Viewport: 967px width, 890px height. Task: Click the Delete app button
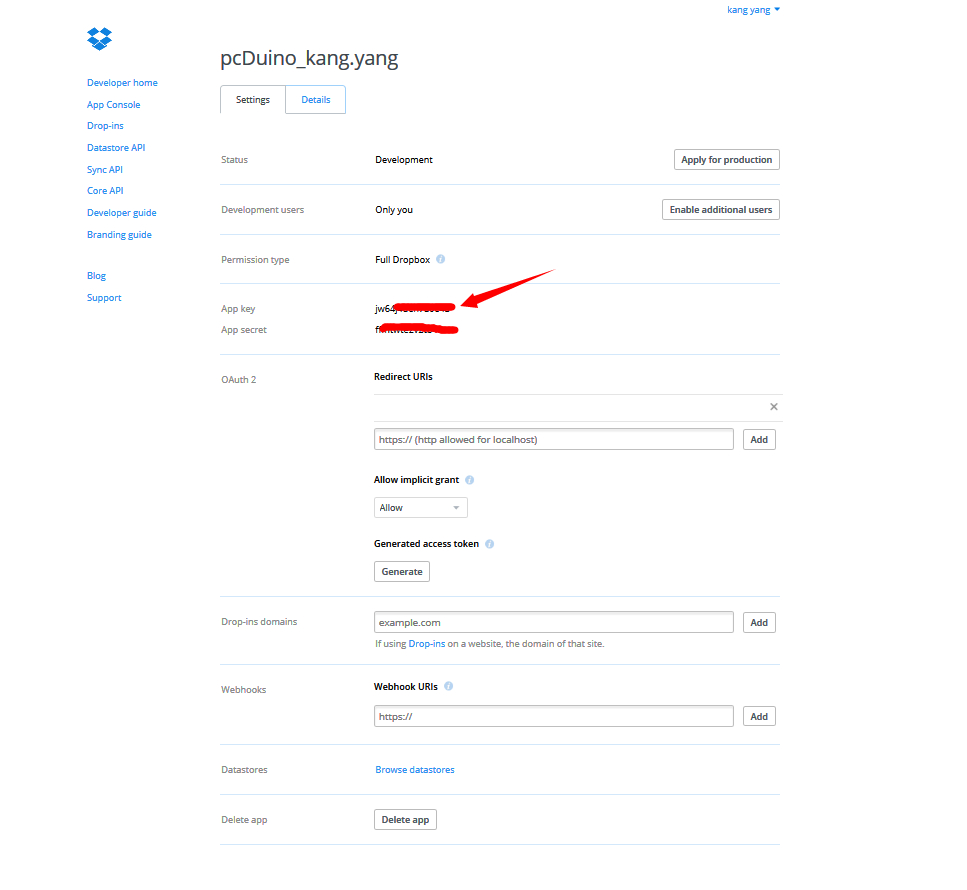405,820
